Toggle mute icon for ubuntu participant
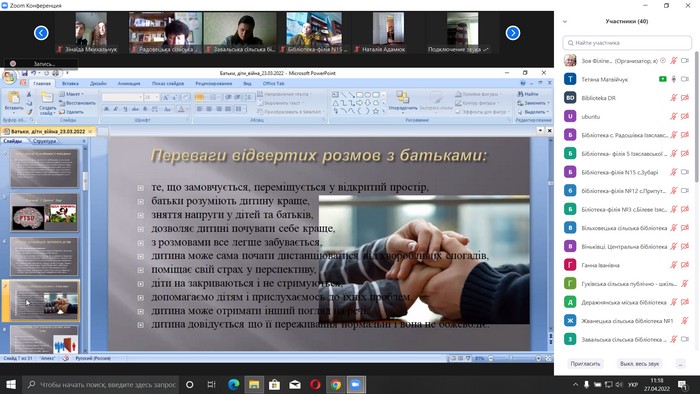 pyautogui.click(x=674, y=116)
